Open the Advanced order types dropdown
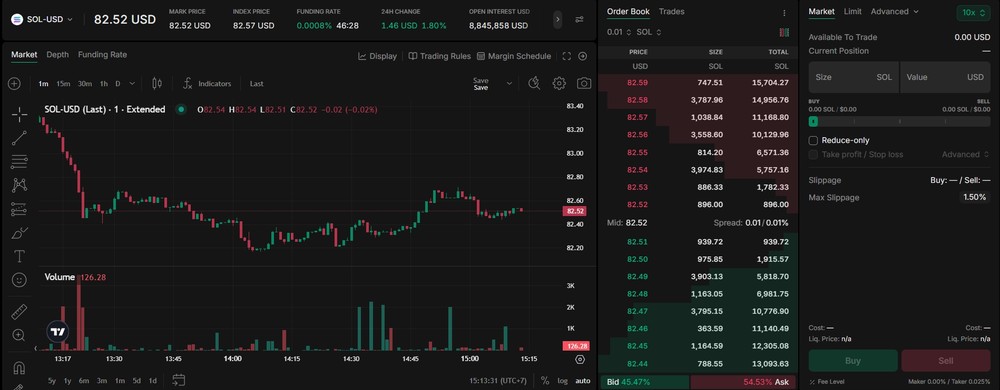This screenshot has height=390, width=1000. [x=894, y=11]
